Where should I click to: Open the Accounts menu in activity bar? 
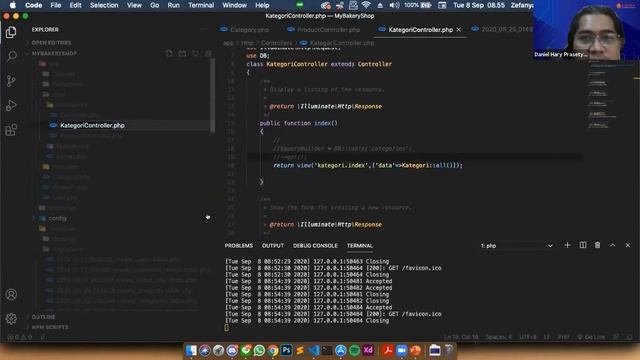(x=11, y=294)
